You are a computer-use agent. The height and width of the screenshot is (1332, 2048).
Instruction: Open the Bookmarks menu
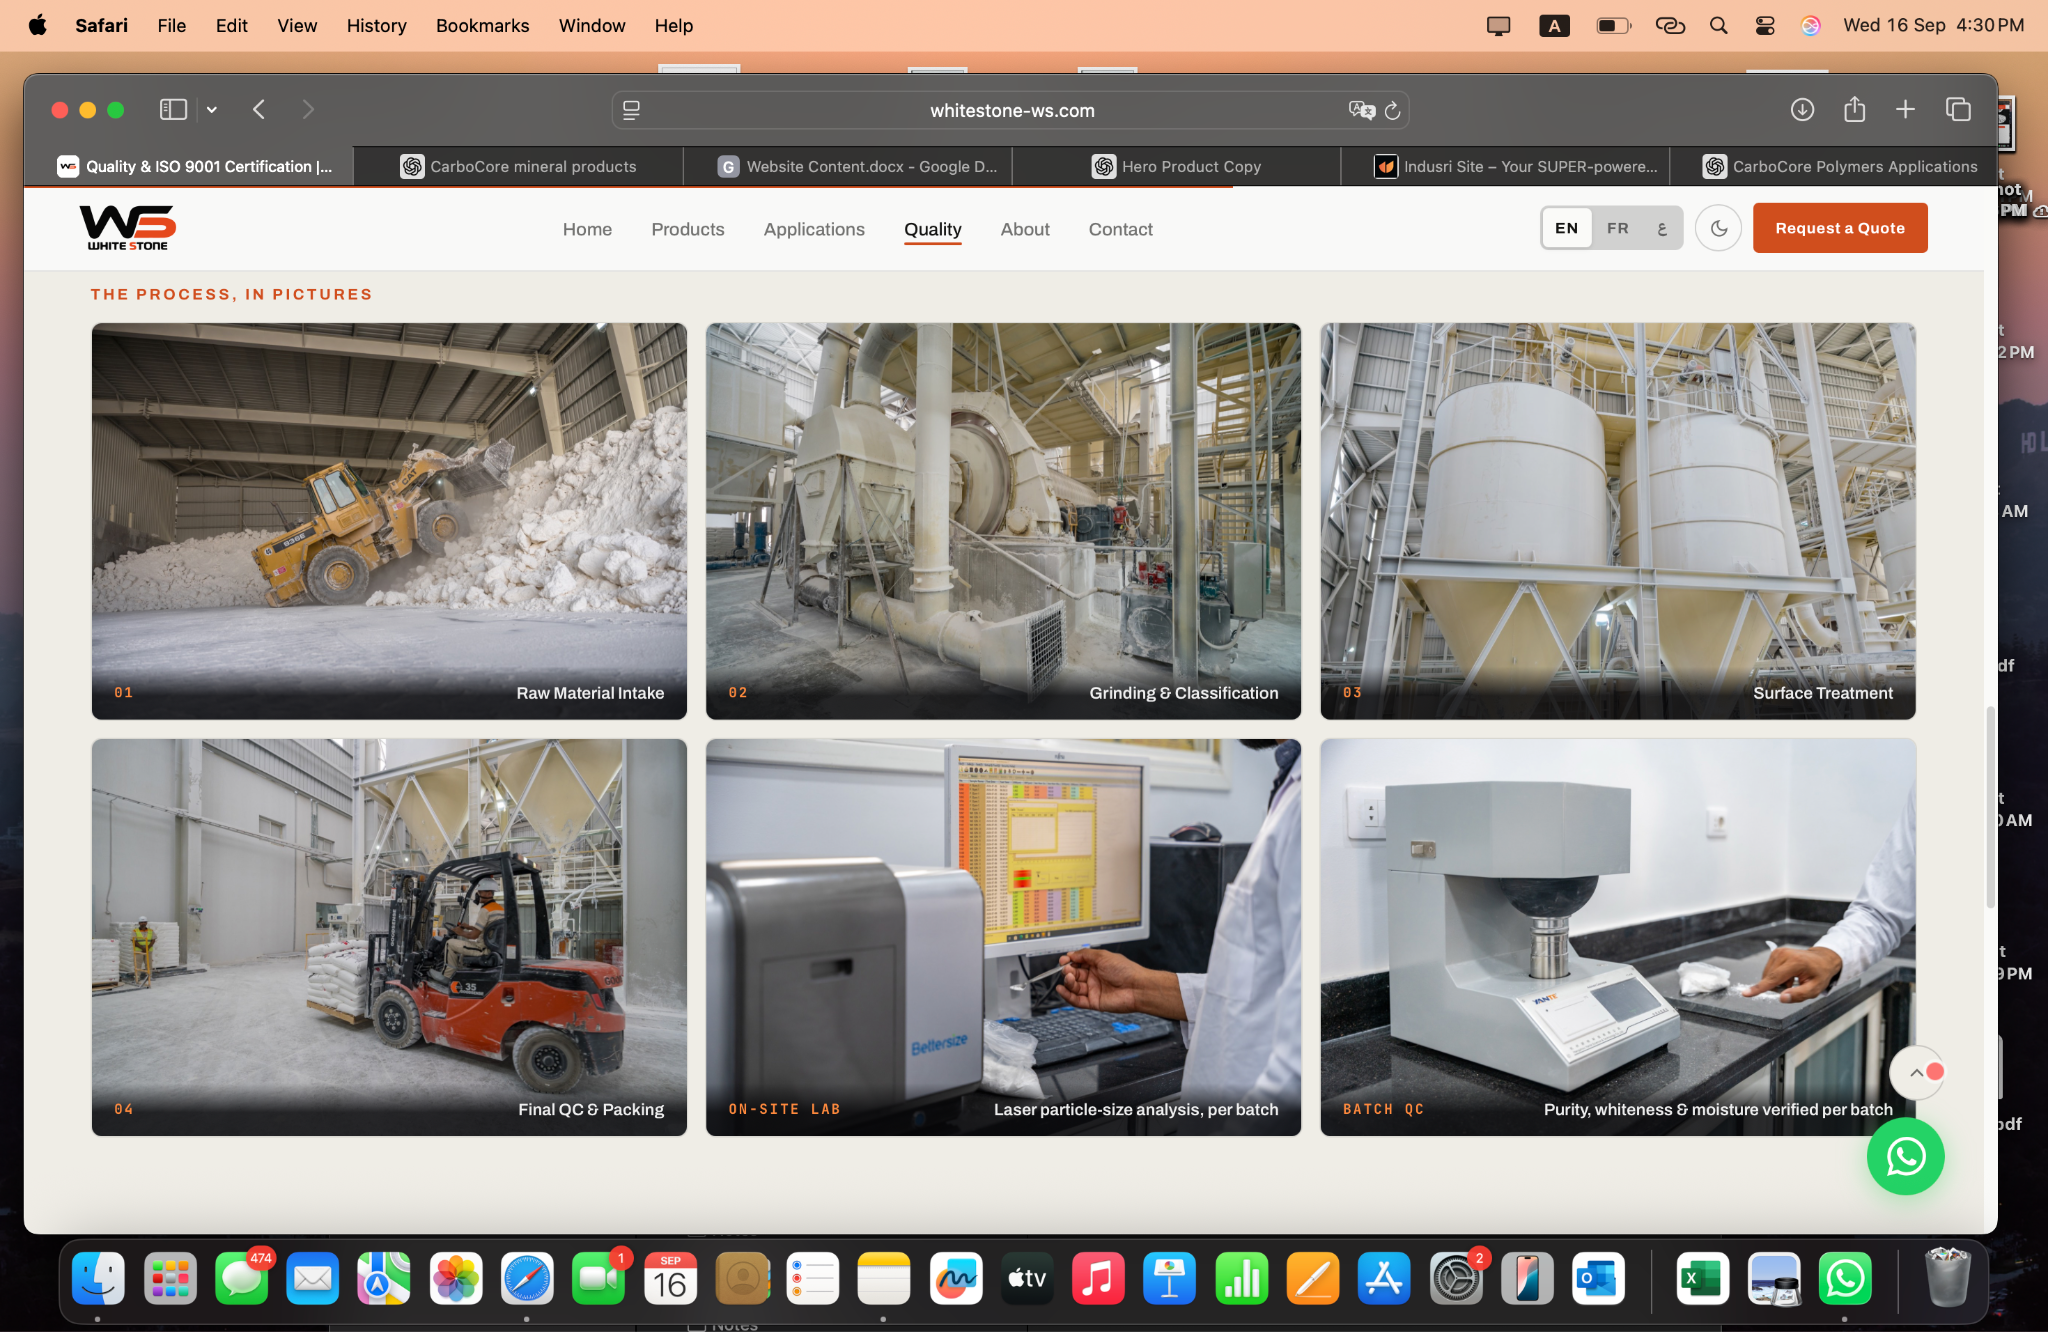(x=482, y=25)
